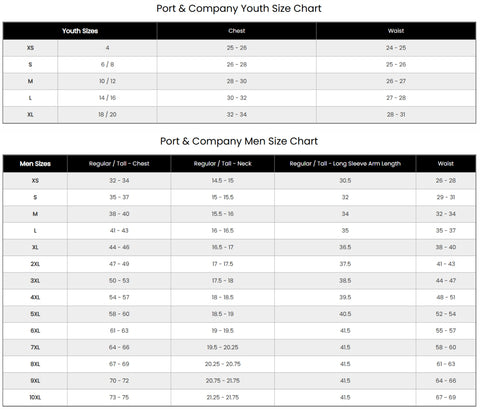Select the Chest header in youth chart
This screenshot has height=410, width=480.
point(237,31)
